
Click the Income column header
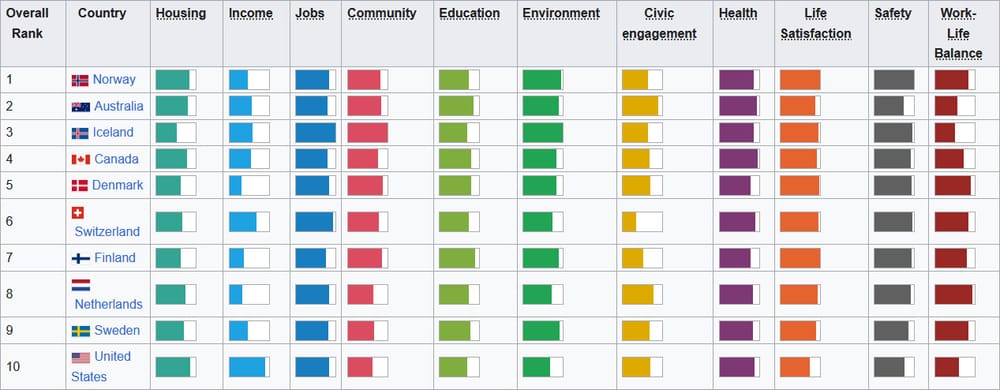251,13
